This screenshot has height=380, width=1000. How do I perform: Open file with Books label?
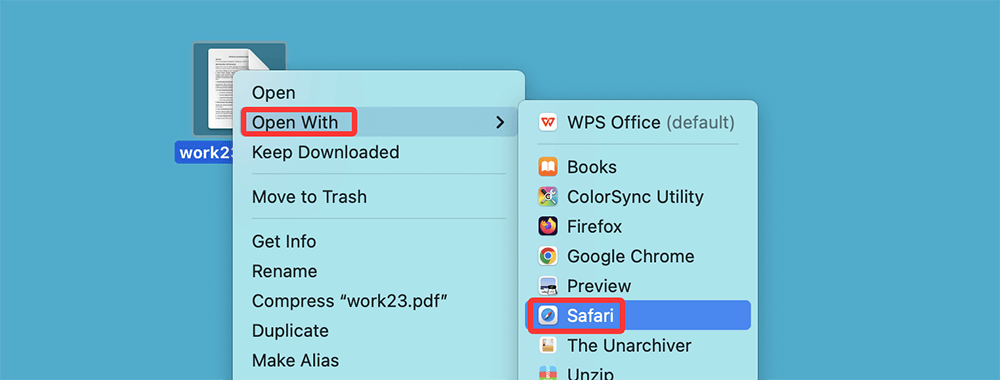pyautogui.click(x=592, y=167)
